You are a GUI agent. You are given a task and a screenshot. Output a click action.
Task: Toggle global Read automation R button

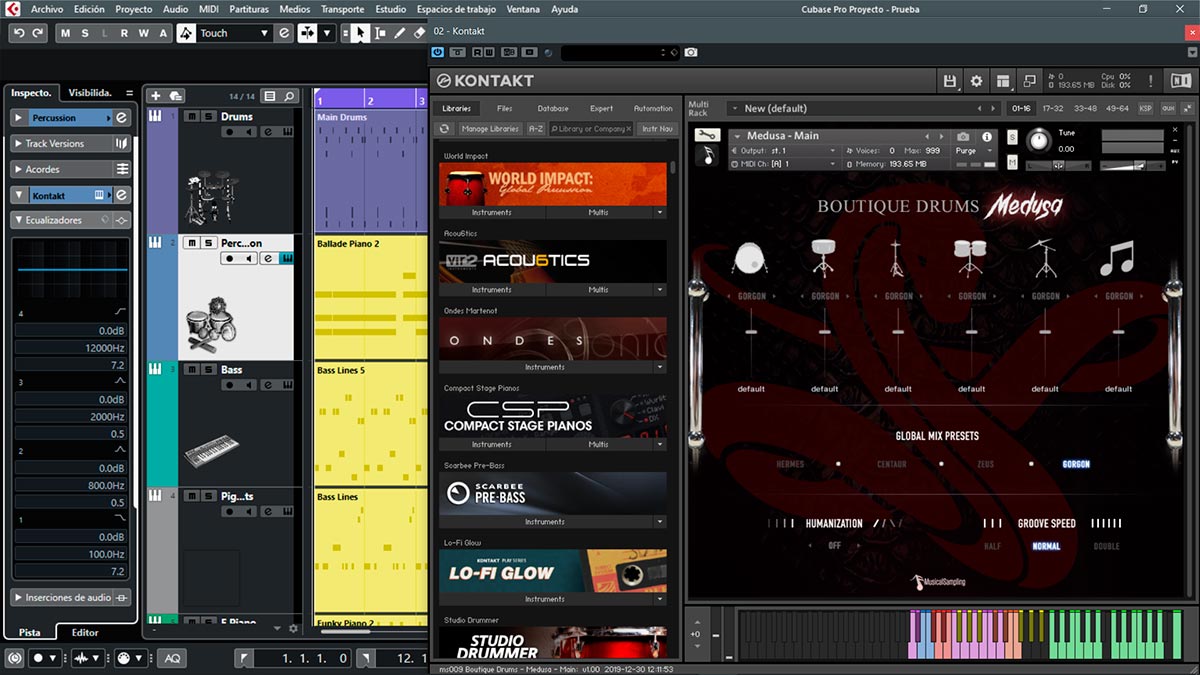(123, 33)
